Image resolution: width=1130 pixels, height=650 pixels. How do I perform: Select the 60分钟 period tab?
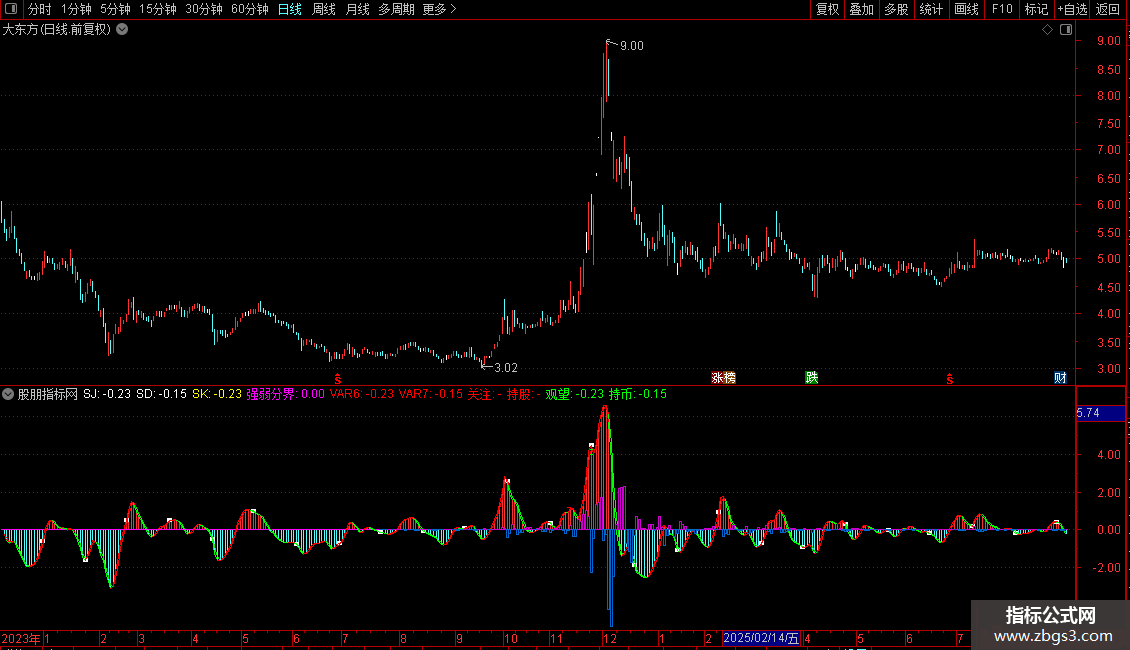(x=250, y=9)
